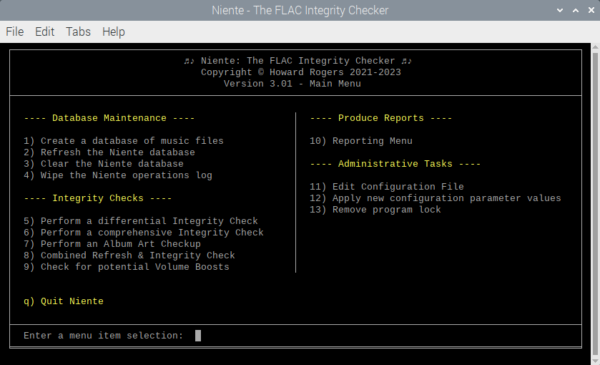Click 'Enter a menu item selection:' label
Screen dimensions: 600x365
(x=103, y=336)
